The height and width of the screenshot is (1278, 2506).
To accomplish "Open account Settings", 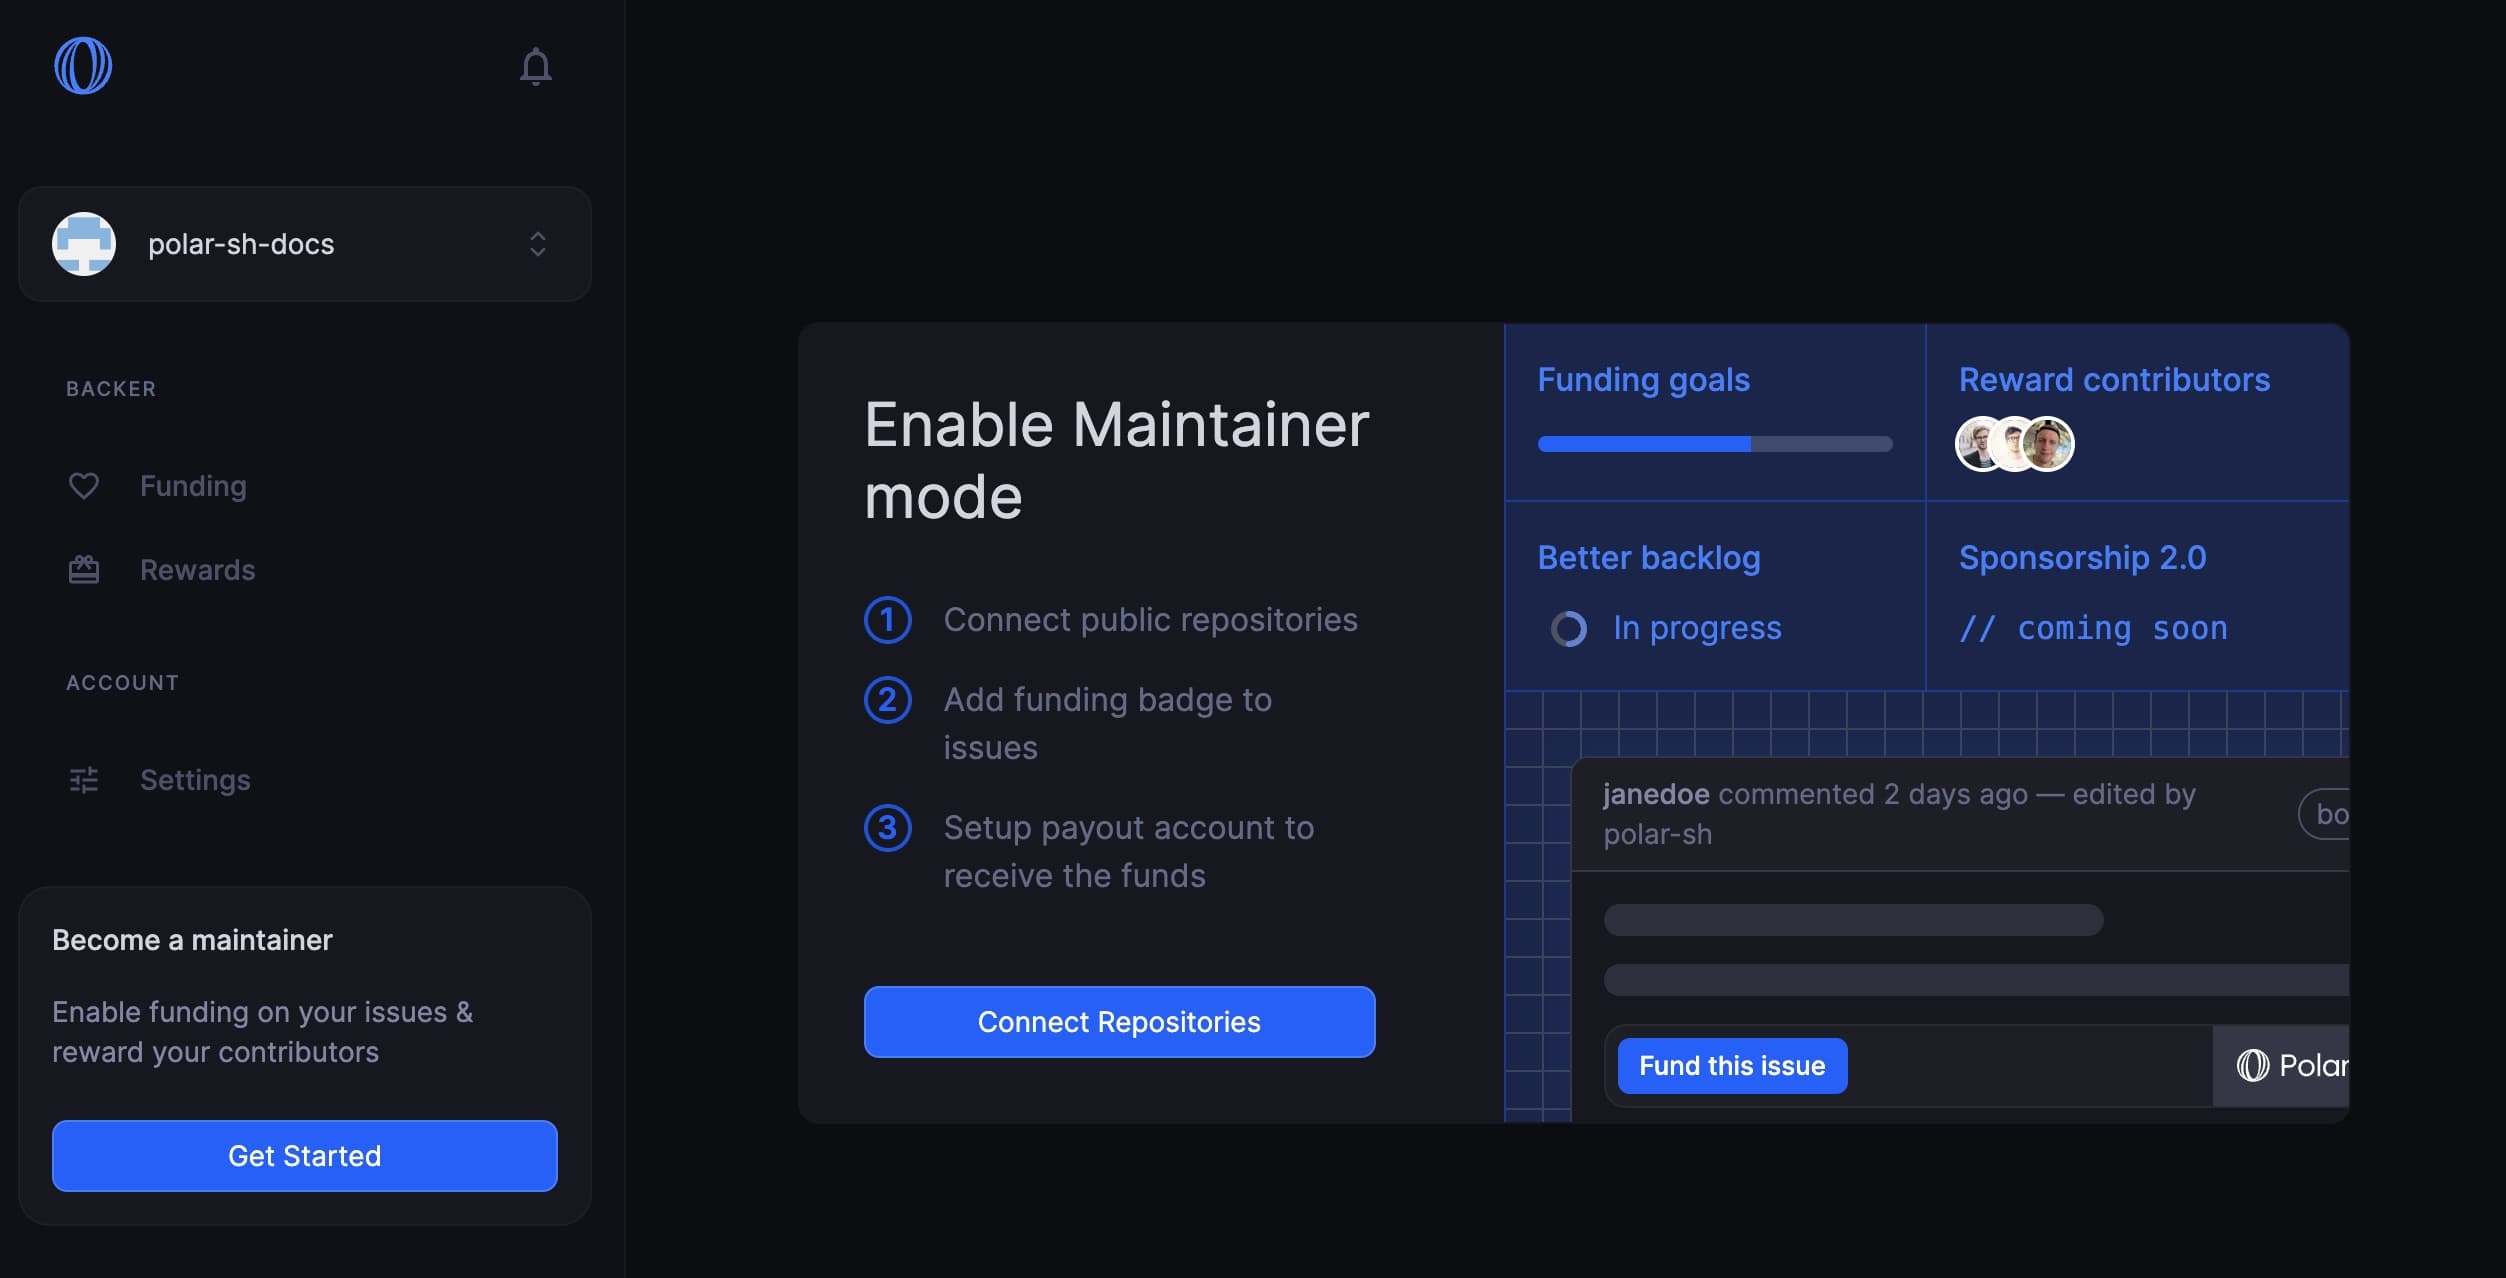I will point(195,780).
